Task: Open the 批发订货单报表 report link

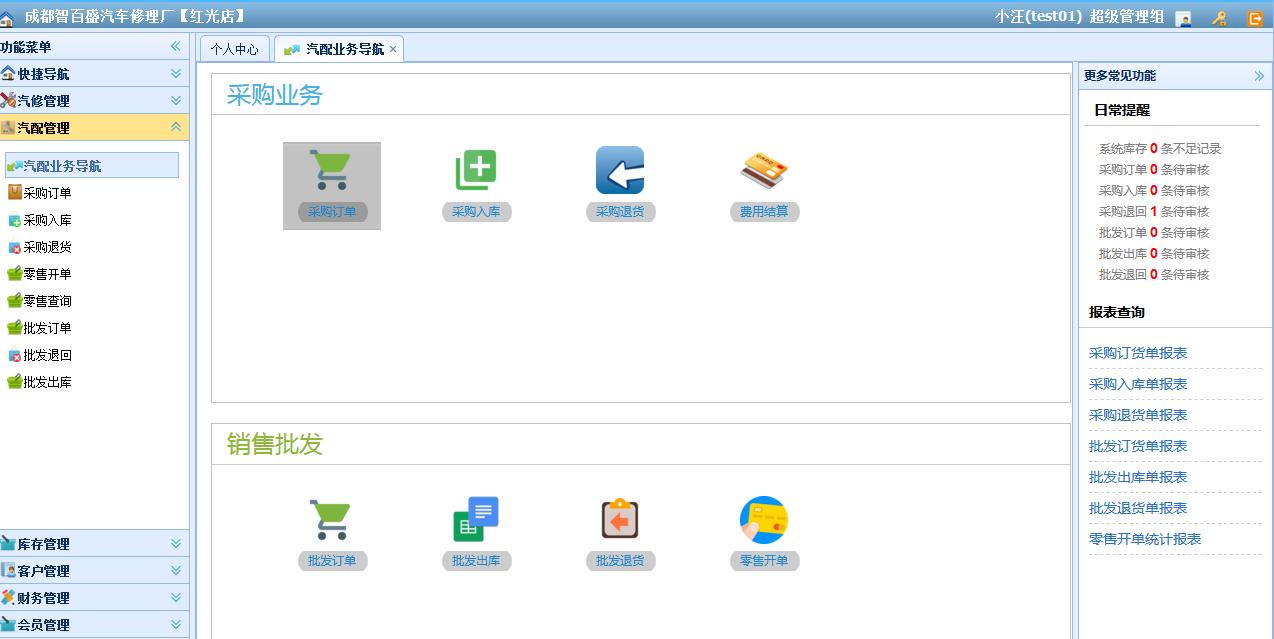Action: (1138, 446)
